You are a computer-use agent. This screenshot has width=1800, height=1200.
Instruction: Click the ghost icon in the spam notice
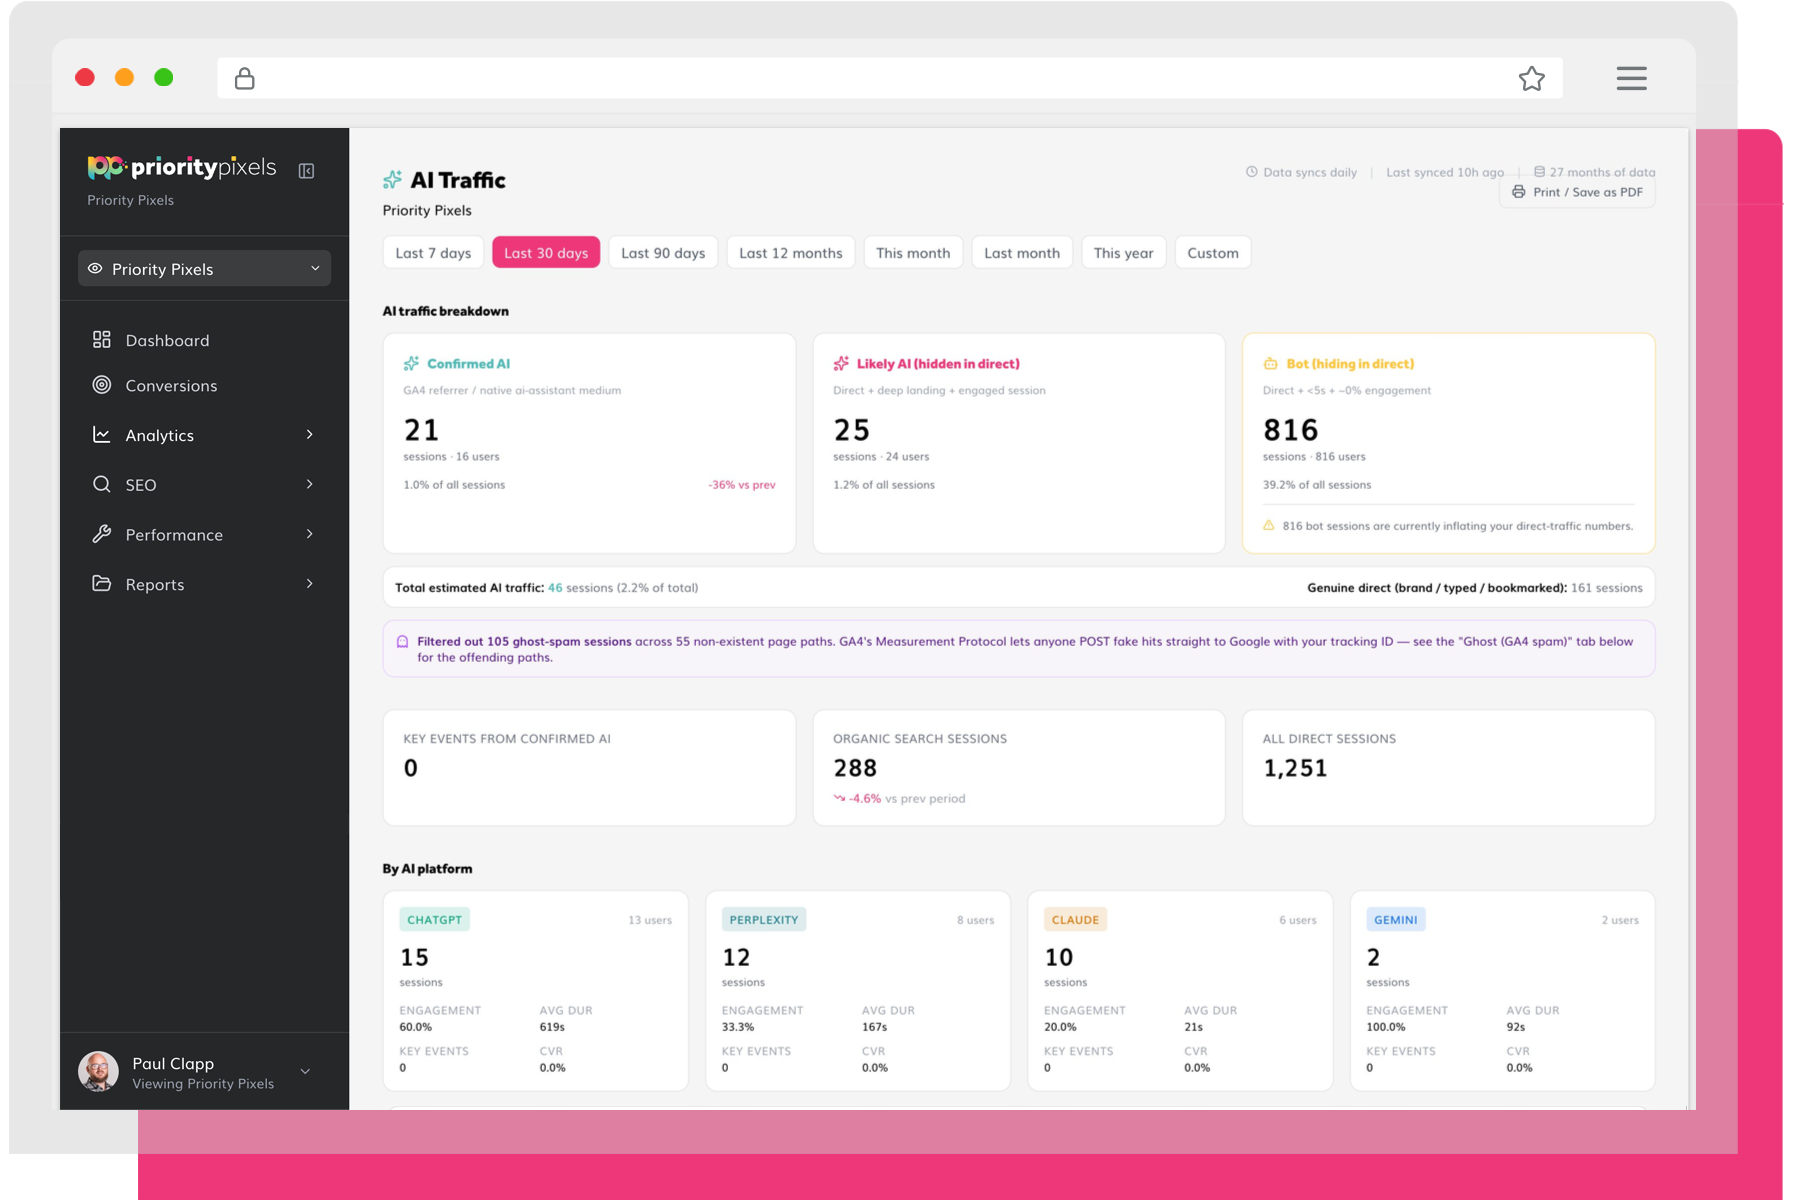[402, 642]
